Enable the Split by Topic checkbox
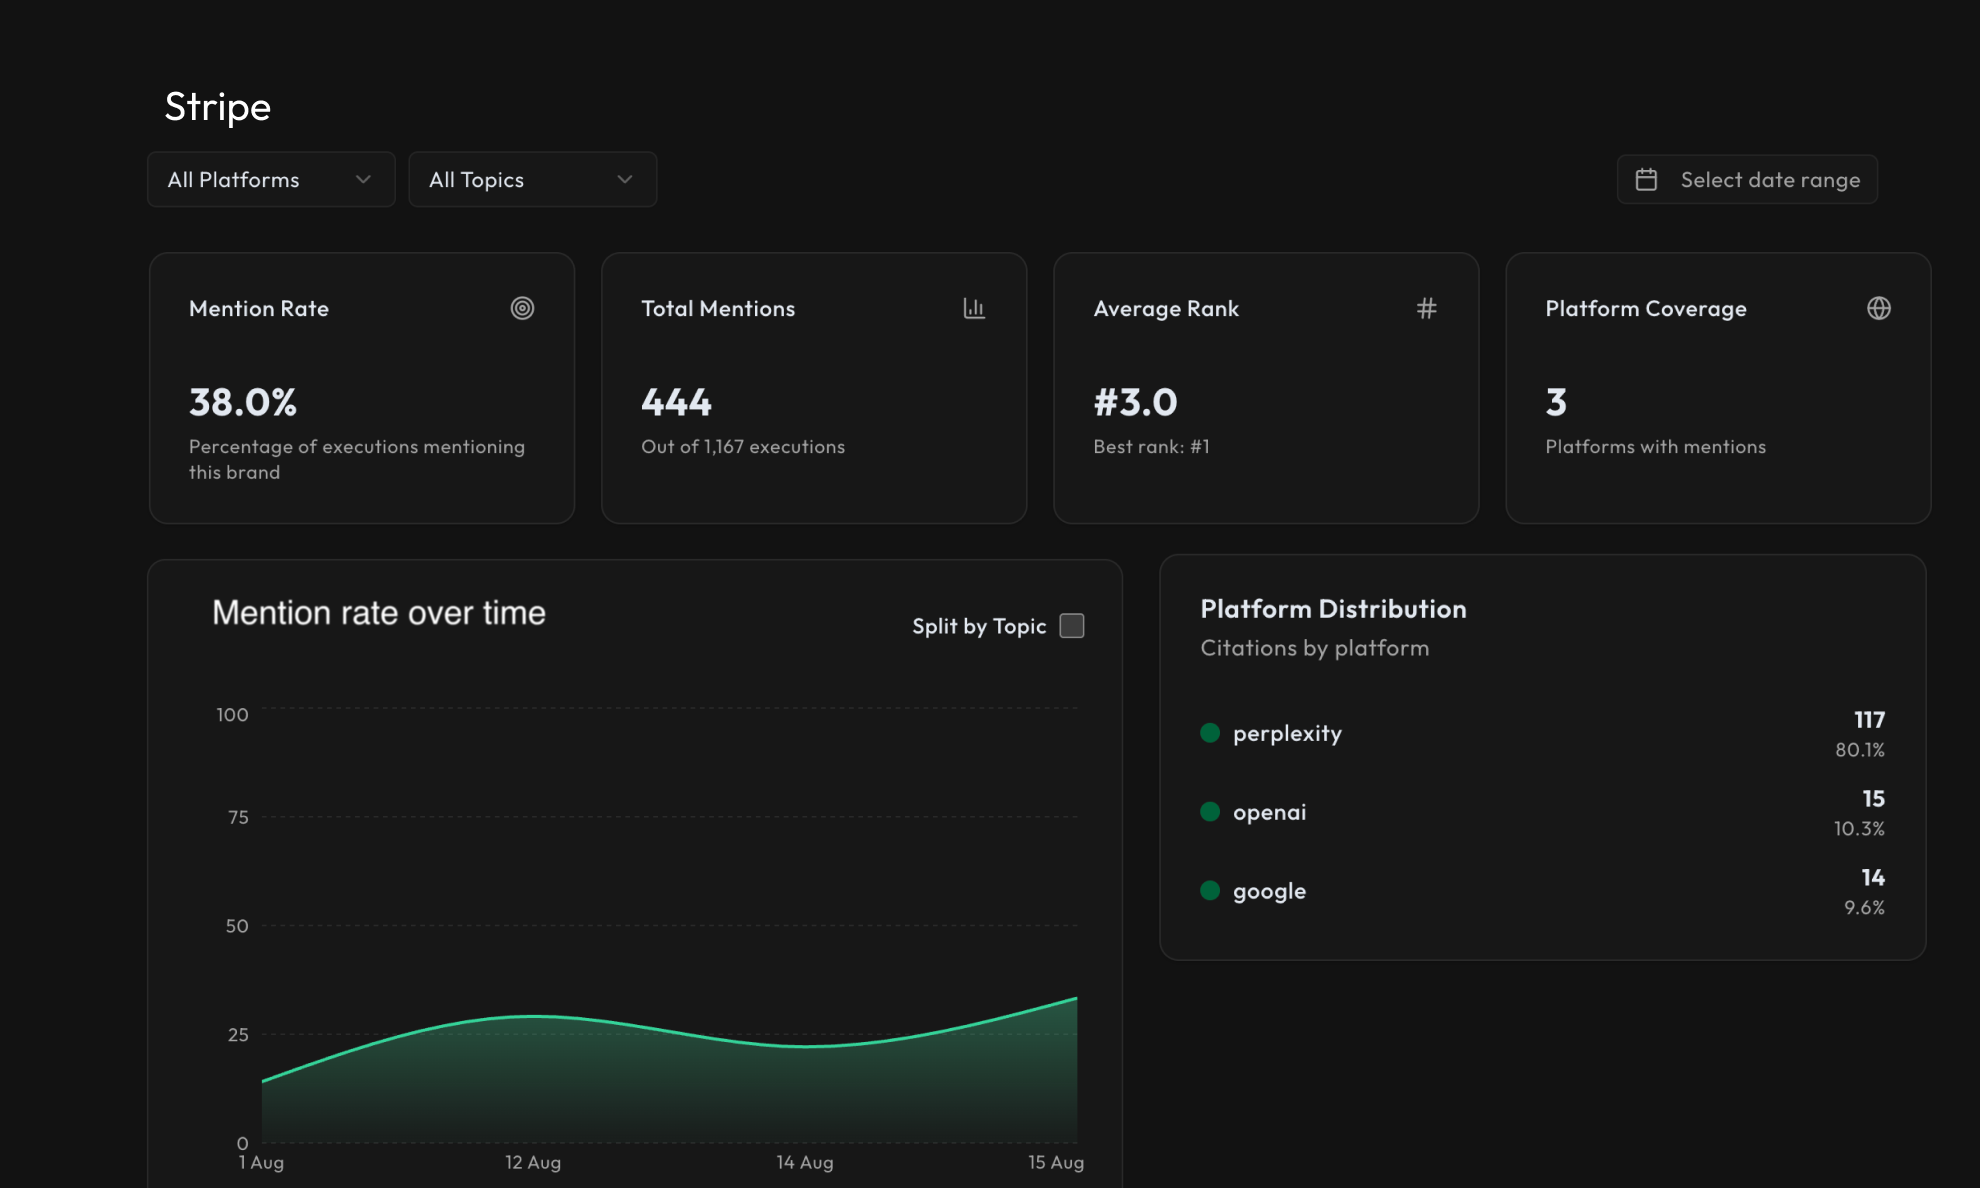This screenshot has width=1980, height=1188. click(1072, 626)
